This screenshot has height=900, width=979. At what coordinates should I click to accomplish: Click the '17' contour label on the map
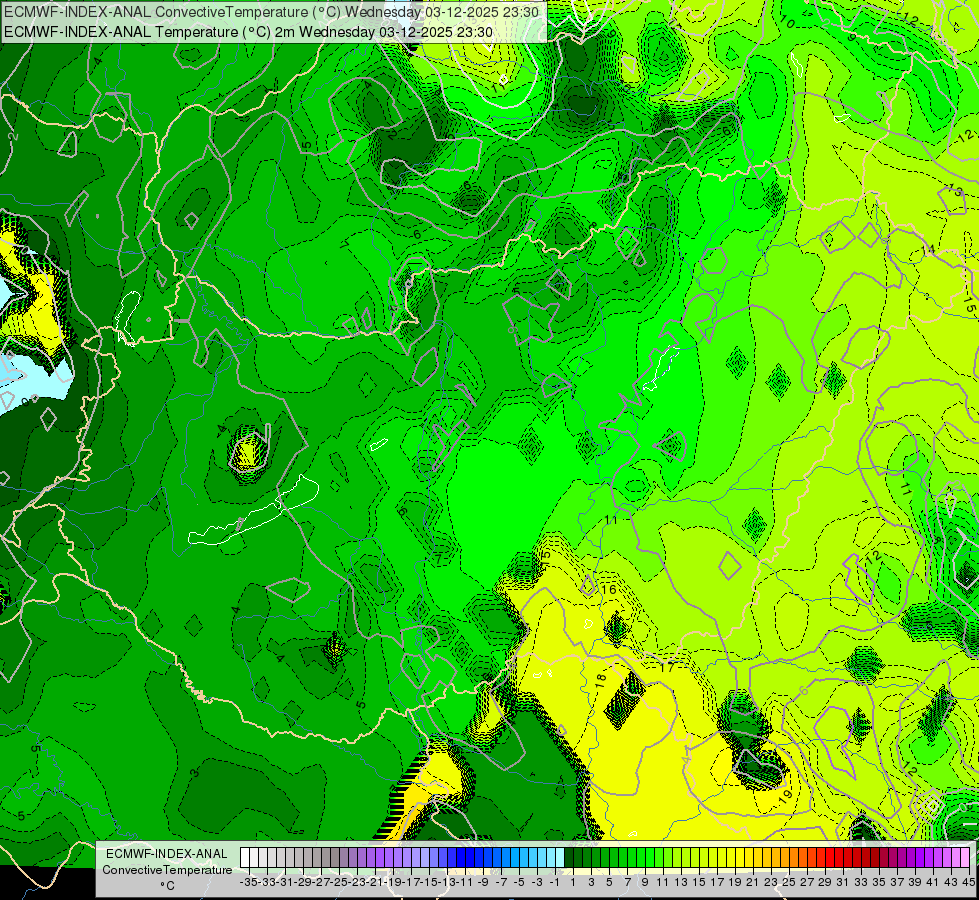coord(667,667)
